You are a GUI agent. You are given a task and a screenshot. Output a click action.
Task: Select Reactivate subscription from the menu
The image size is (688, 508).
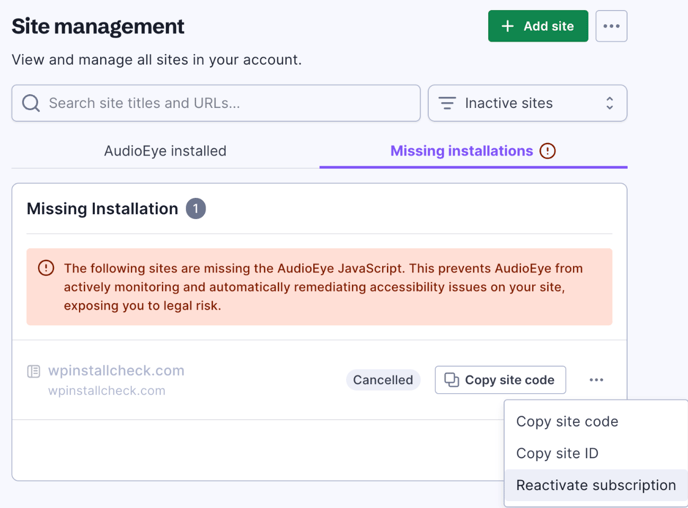tap(596, 485)
